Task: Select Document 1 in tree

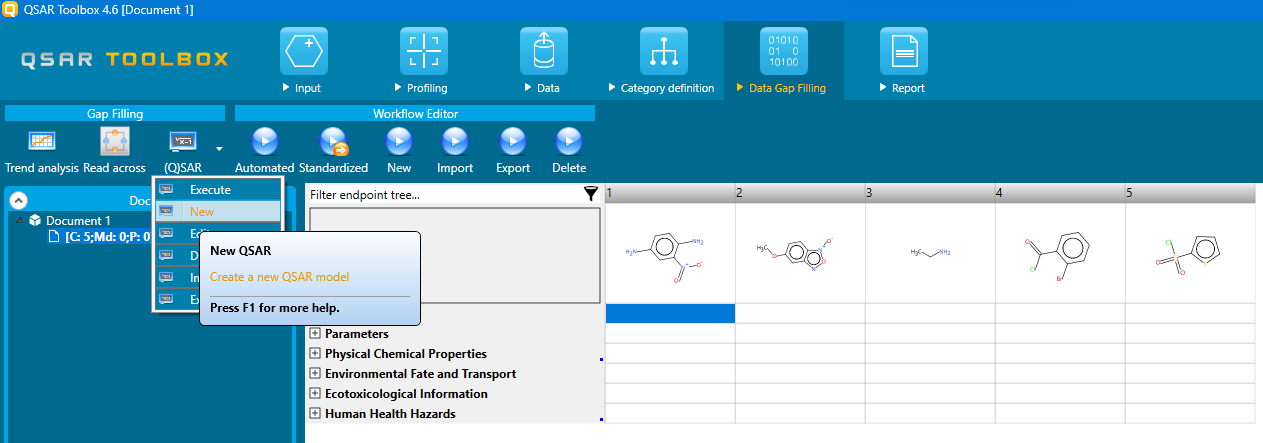Action: tap(79, 221)
